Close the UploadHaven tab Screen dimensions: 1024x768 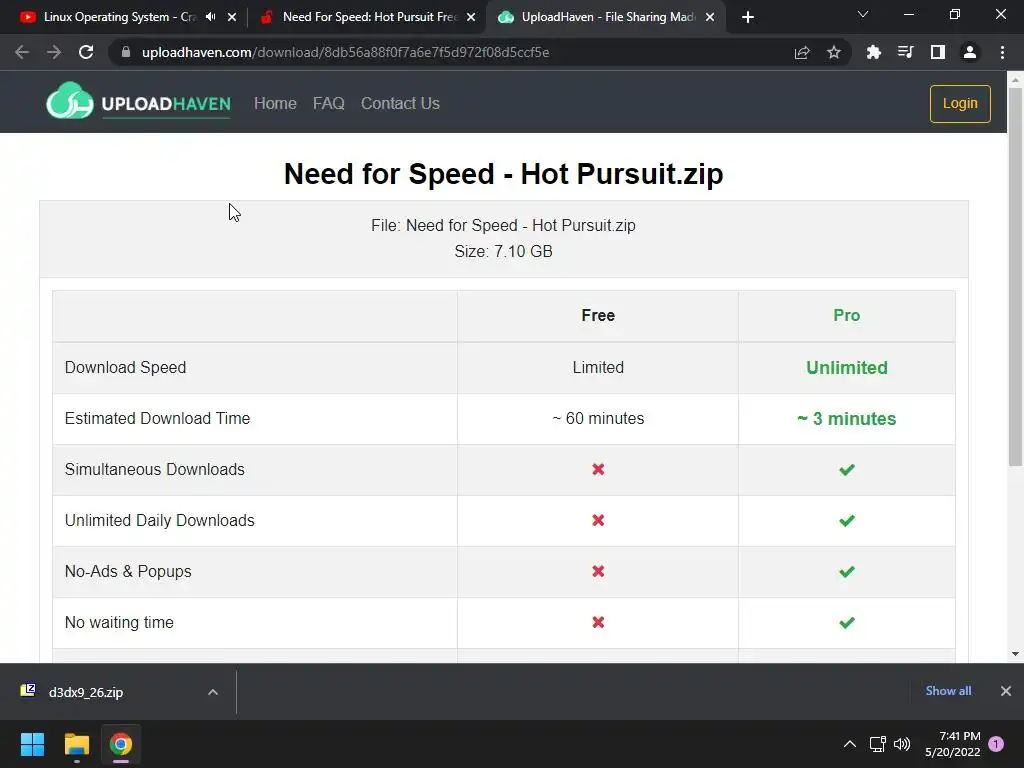[x=710, y=17]
